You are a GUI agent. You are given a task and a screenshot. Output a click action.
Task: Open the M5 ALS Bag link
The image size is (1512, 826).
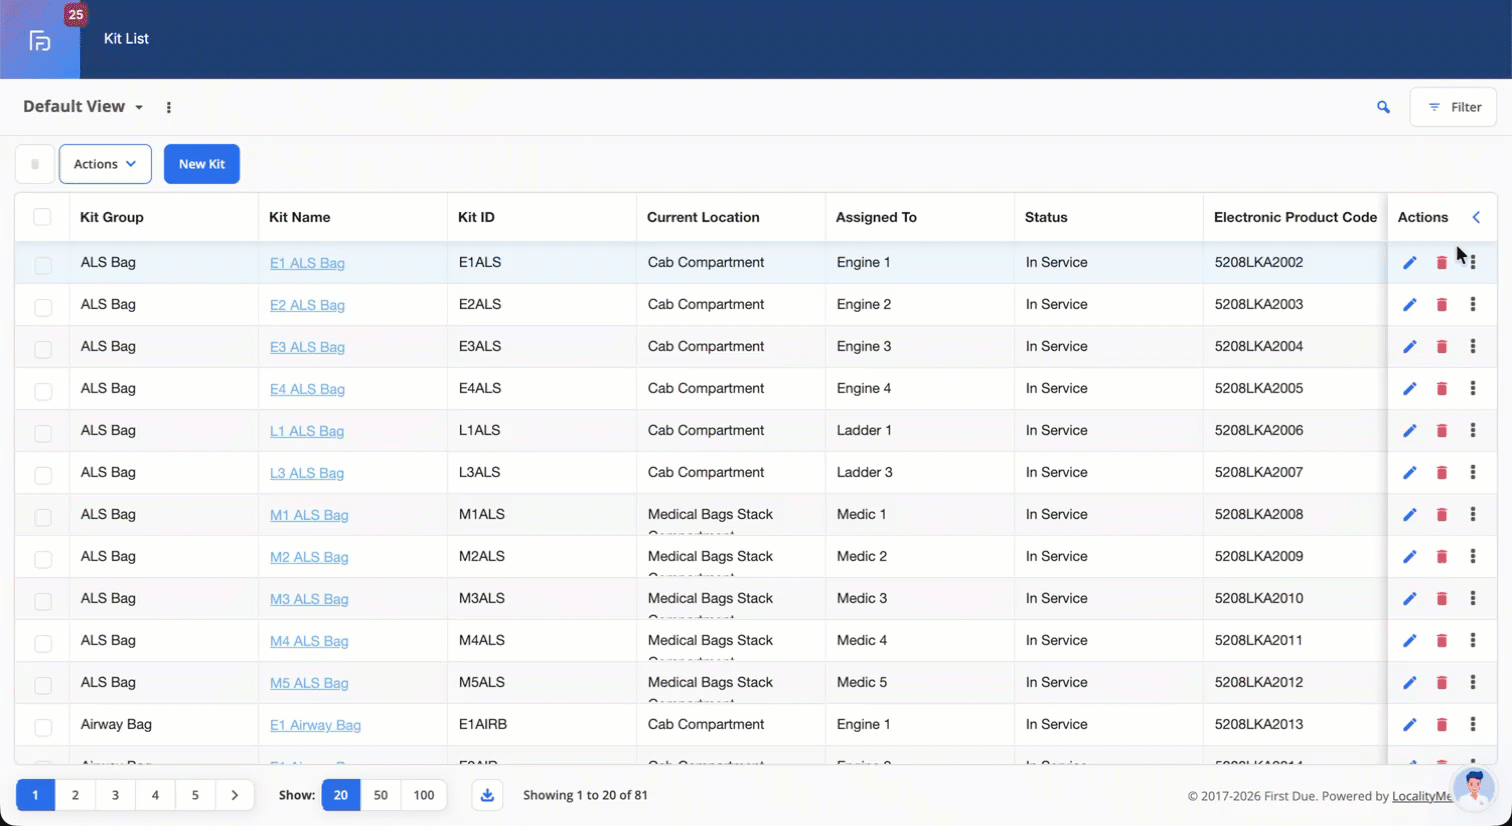(309, 683)
